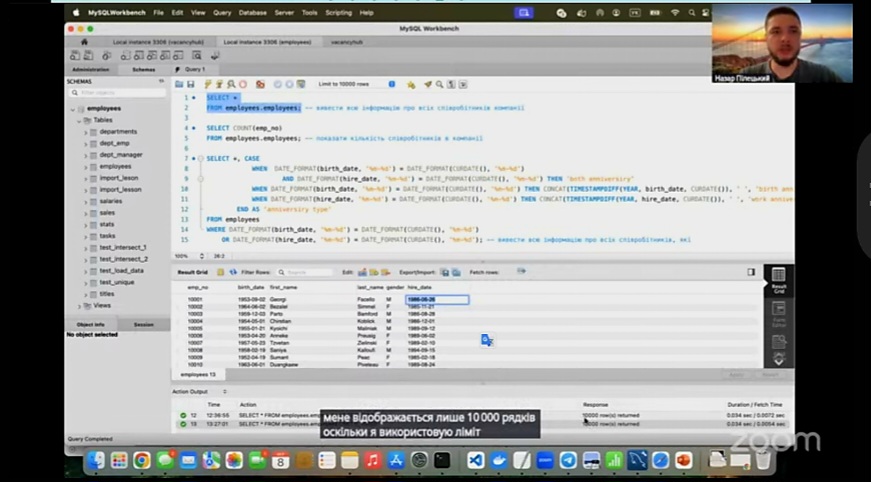The width and height of the screenshot is (871, 482).
Task: Click the Beautify query broom icon
Action: [x=427, y=84]
